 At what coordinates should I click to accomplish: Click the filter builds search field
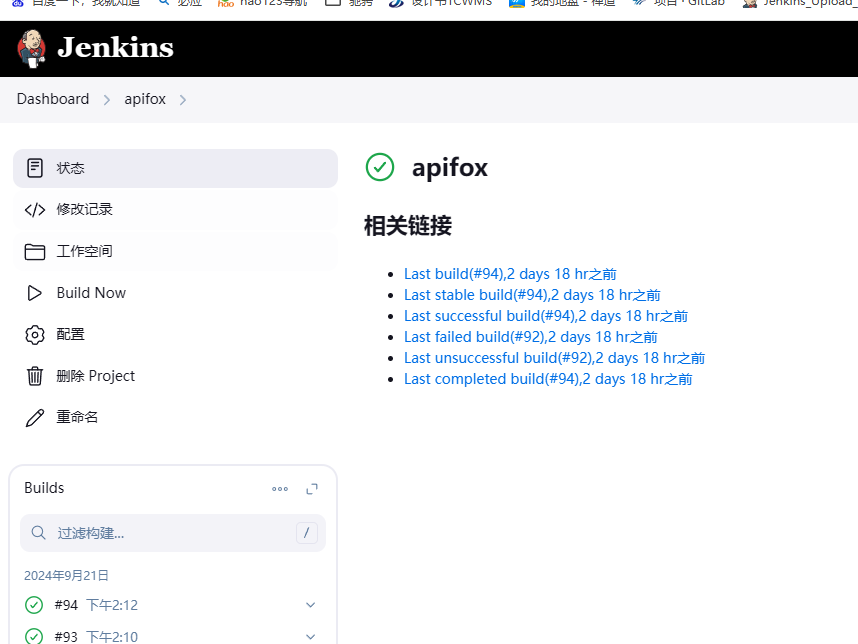click(x=173, y=533)
